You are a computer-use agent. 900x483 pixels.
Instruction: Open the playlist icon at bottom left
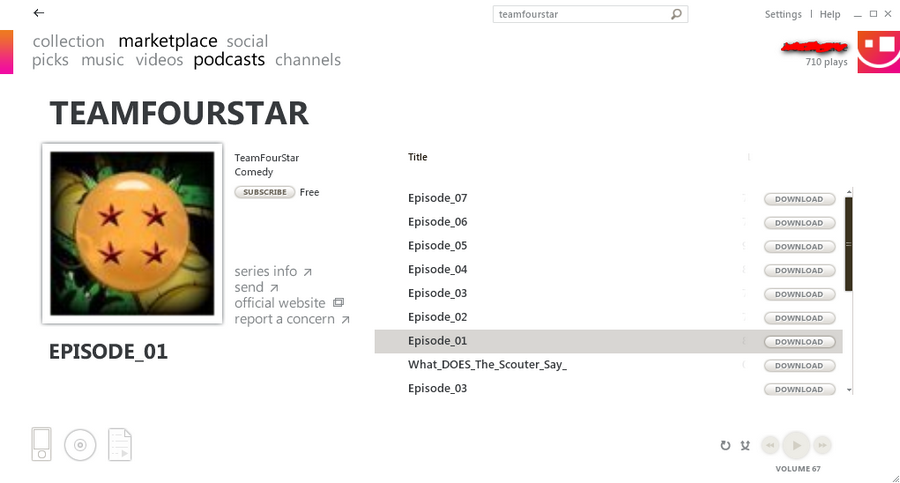pos(120,445)
